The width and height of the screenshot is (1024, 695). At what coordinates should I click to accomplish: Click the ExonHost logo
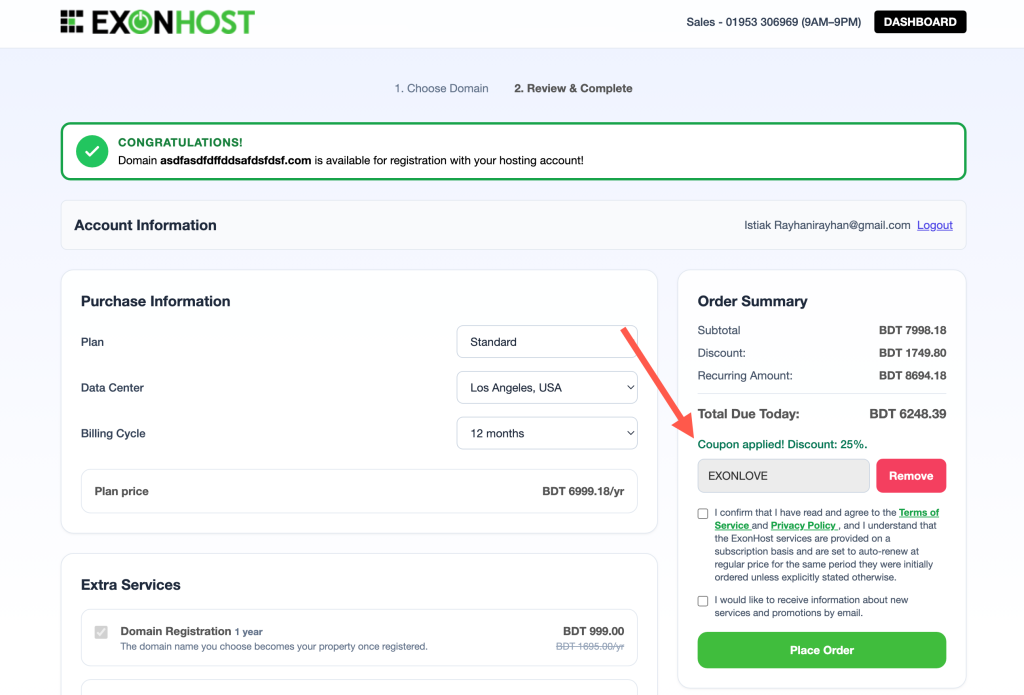pos(157,22)
